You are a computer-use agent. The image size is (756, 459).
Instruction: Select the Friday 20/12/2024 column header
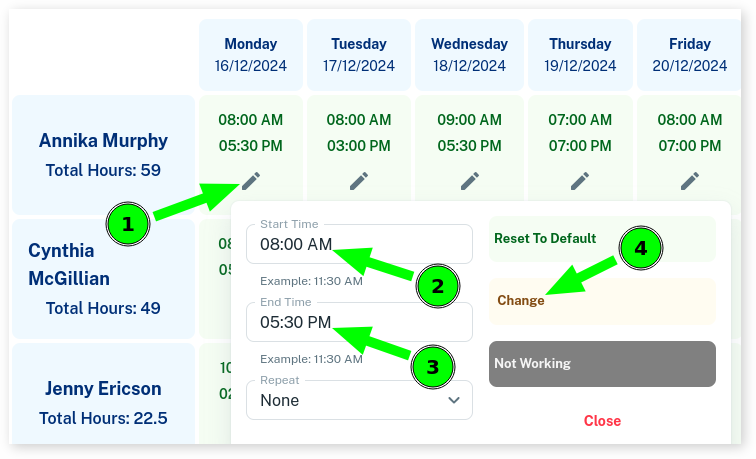690,55
